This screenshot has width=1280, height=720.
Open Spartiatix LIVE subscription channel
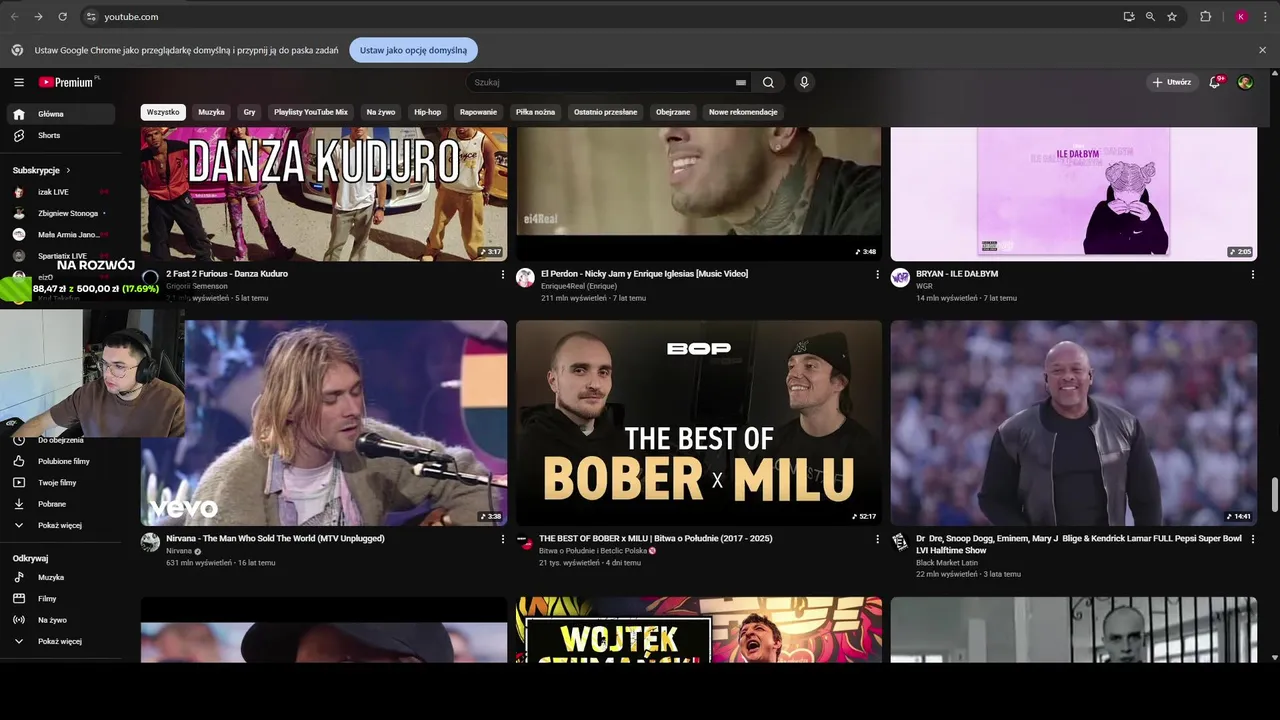[60, 256]
